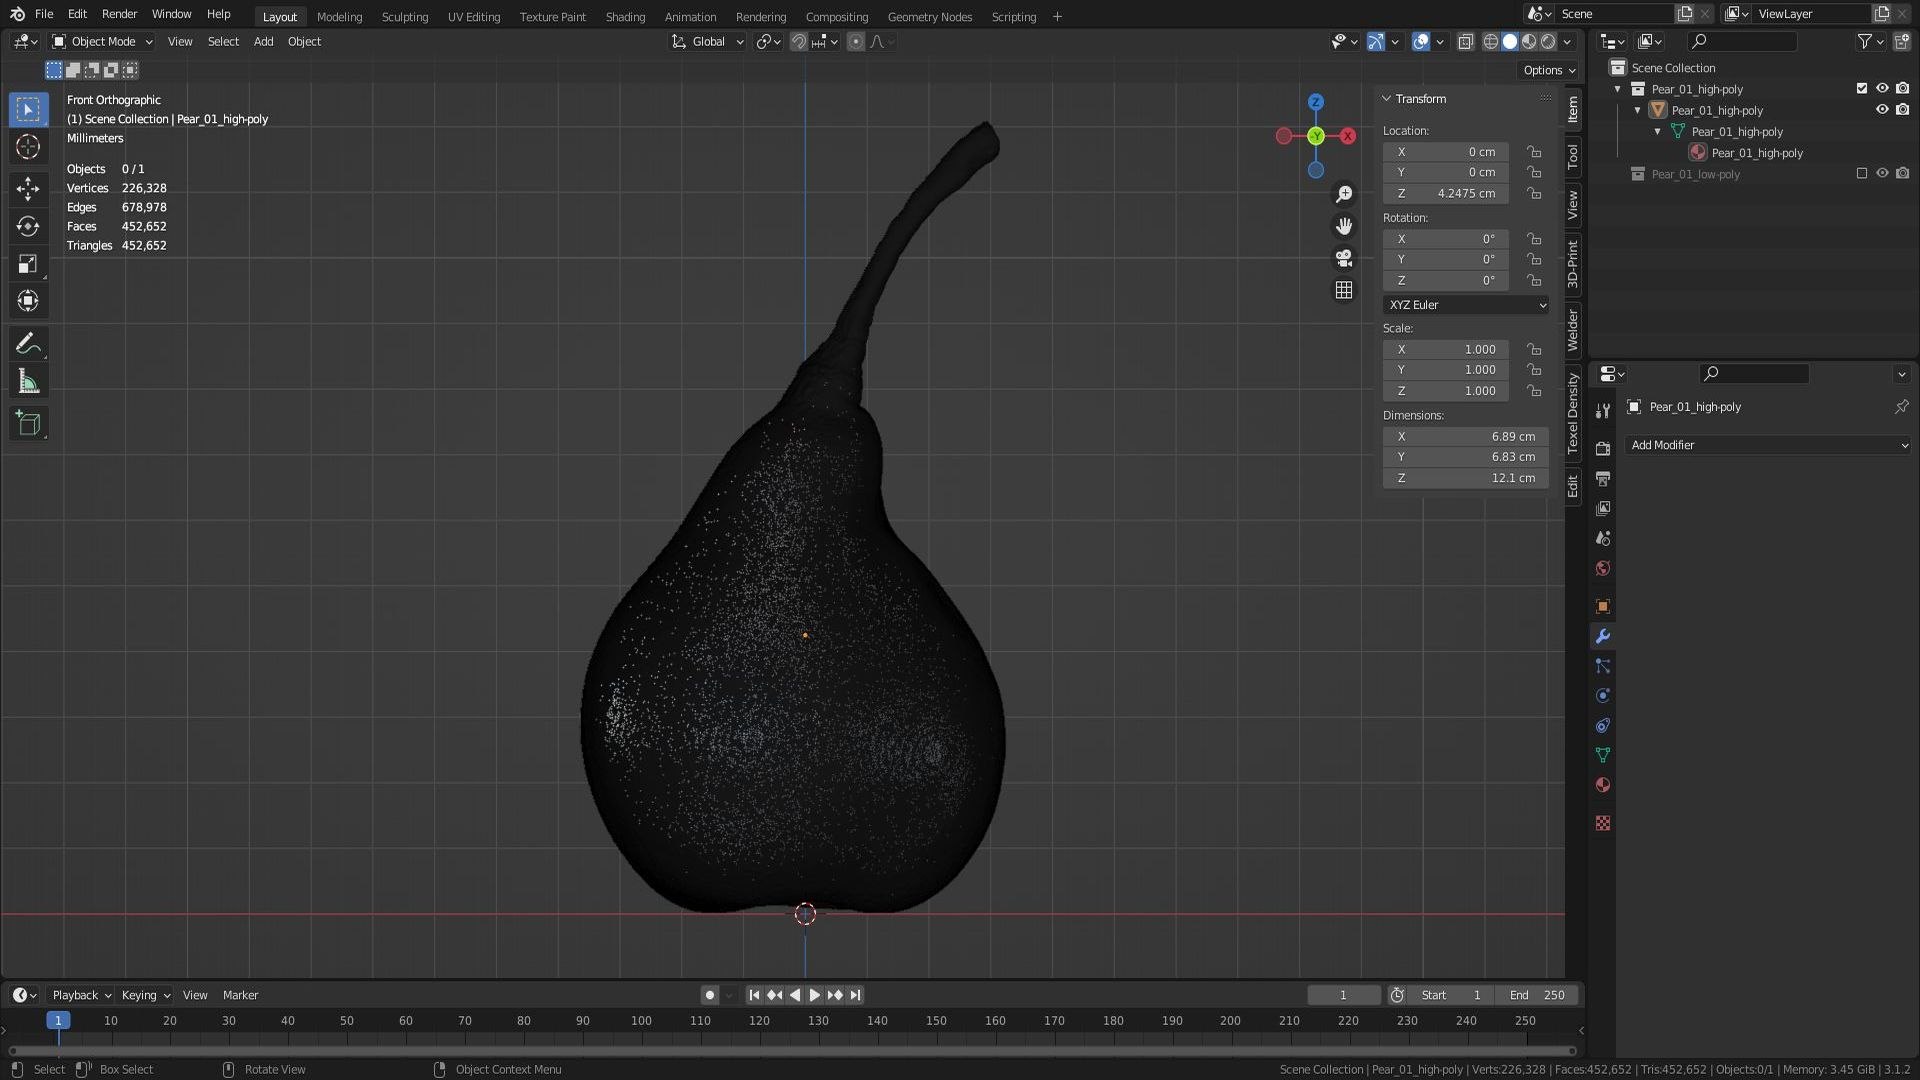Open the Add Modifier dropdown

1768,446
